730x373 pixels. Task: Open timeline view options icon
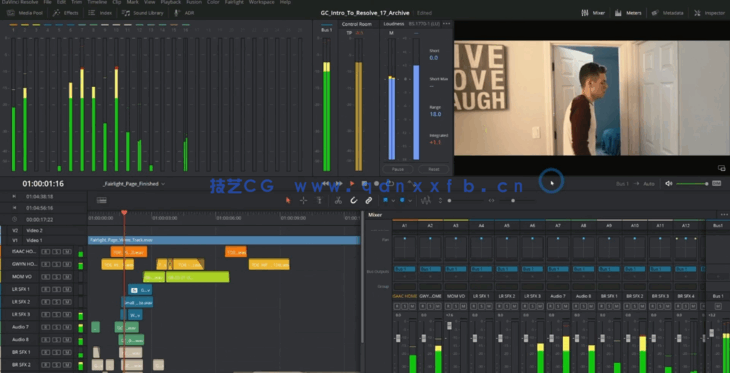point(102,200)
